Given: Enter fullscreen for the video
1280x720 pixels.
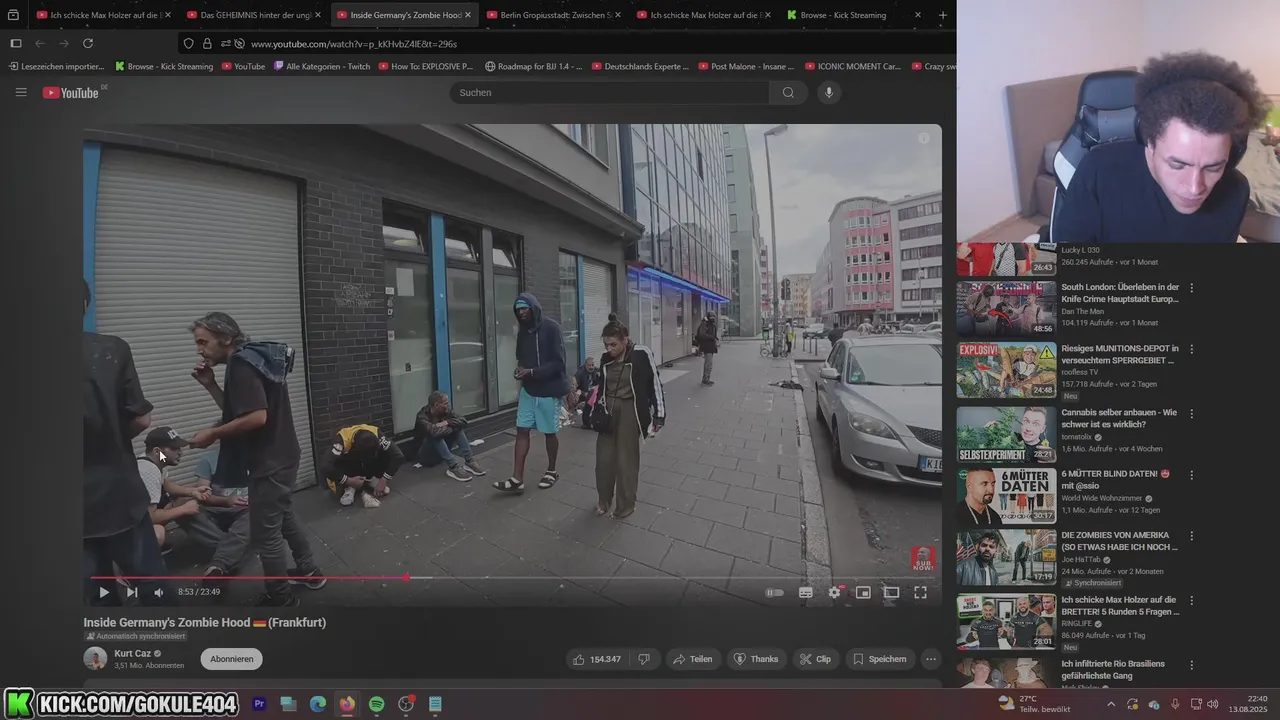Looking at the screenshot, I should point(920,592).
